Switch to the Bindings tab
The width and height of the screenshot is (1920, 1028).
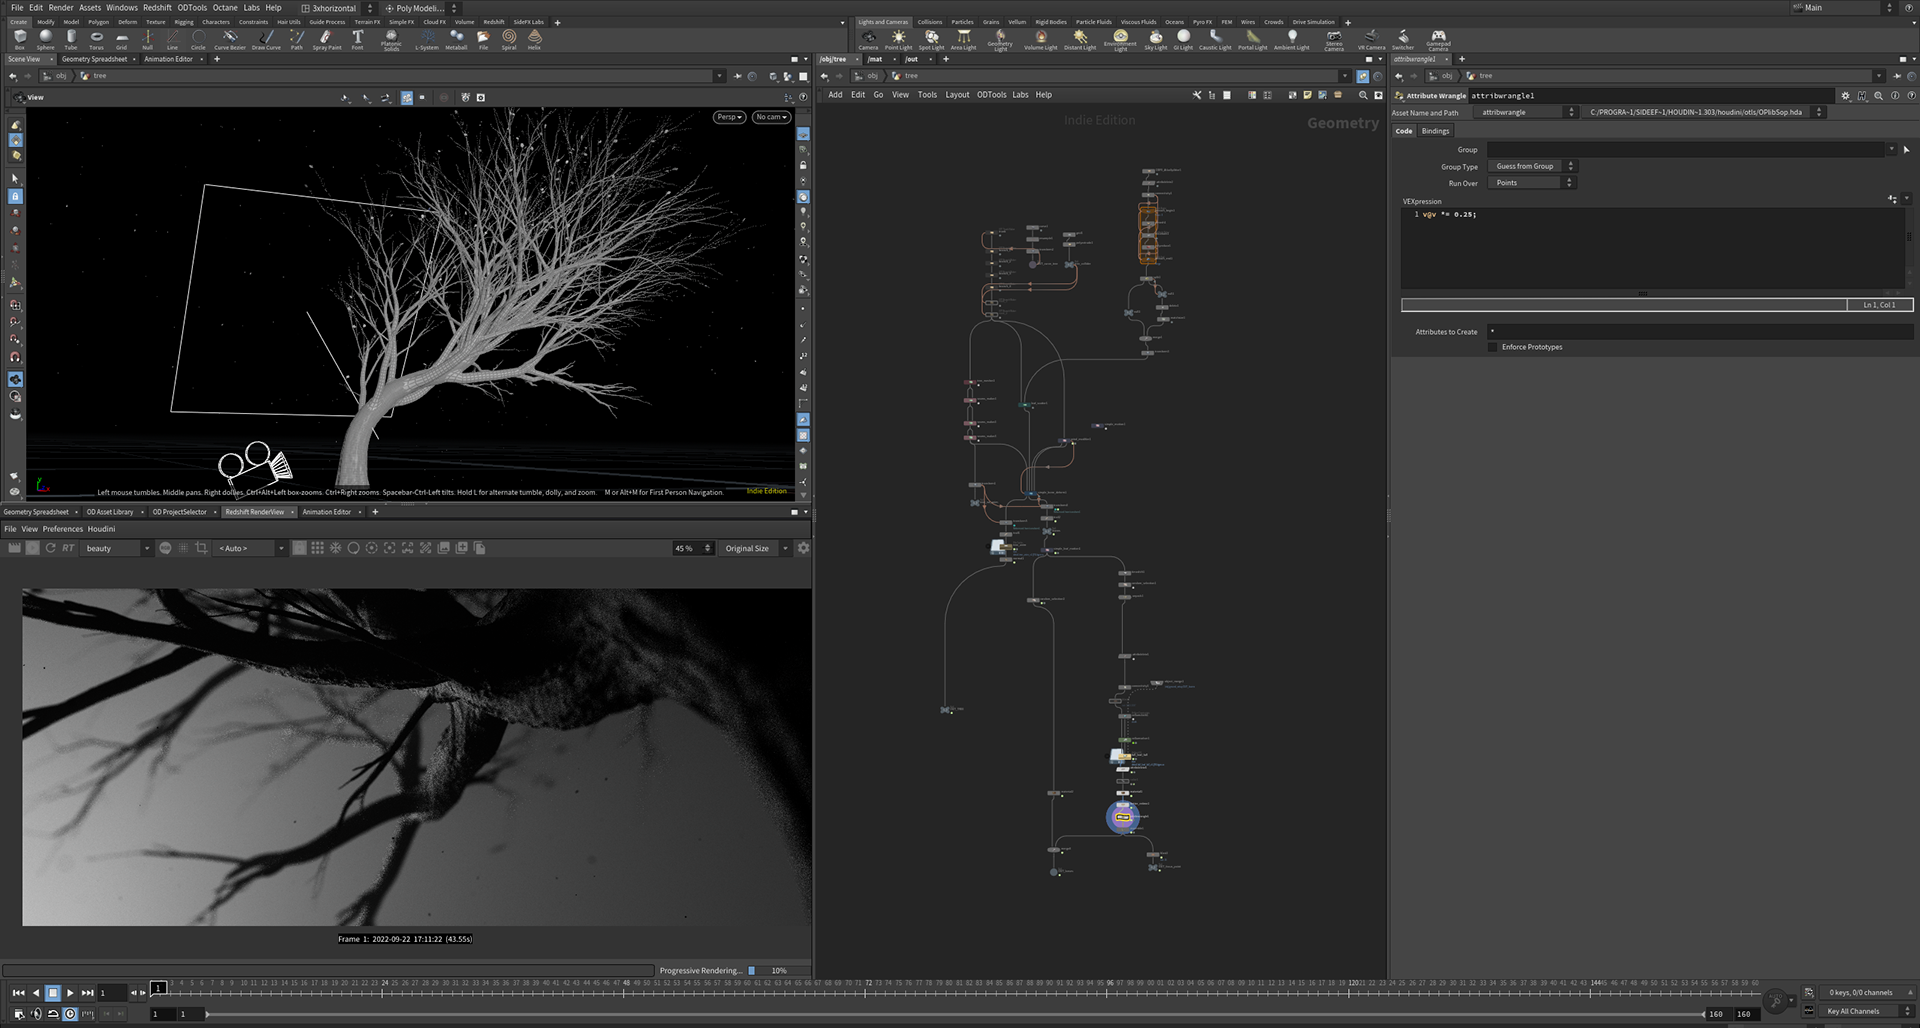coord(1435,131)
